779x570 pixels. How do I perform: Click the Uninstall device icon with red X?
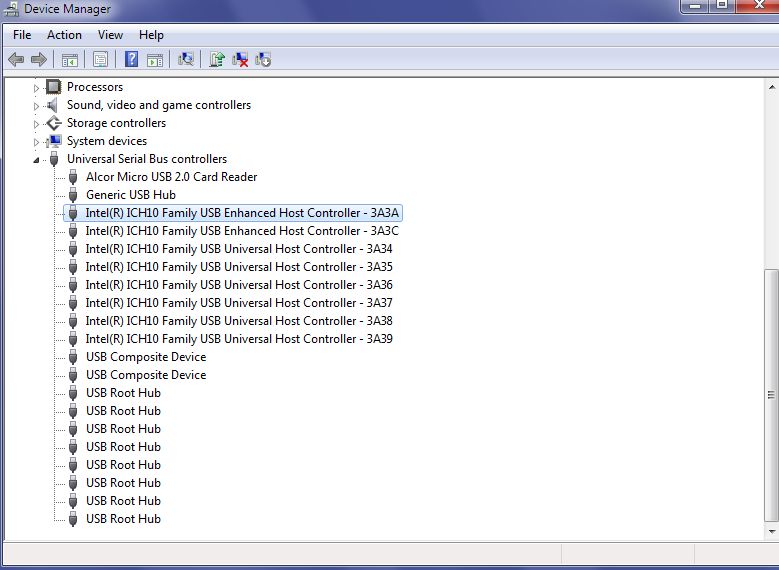(240, 60)
